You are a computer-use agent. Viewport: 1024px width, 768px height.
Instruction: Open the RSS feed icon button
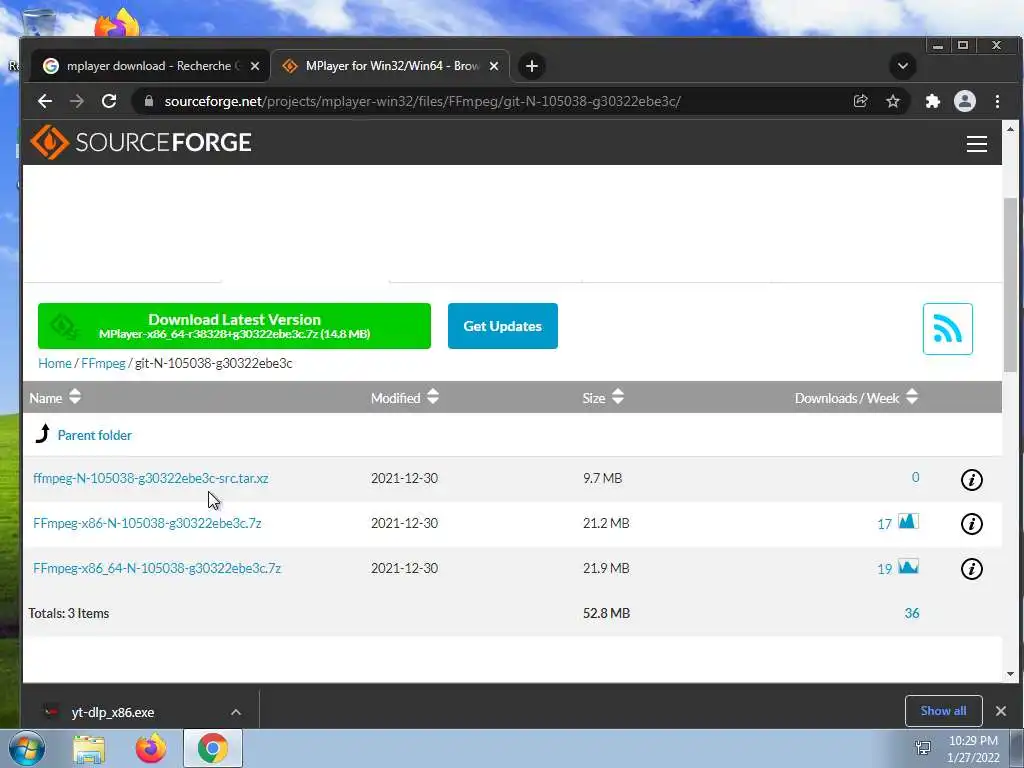[948, 328]
